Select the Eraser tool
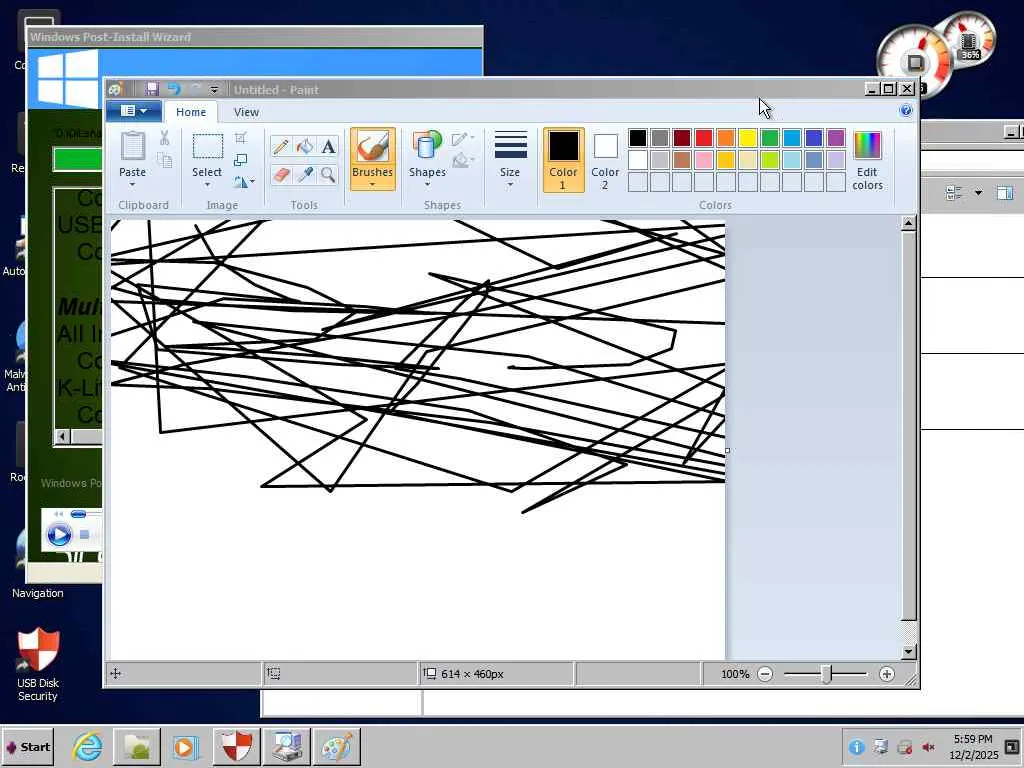 [x=281, y=174]
